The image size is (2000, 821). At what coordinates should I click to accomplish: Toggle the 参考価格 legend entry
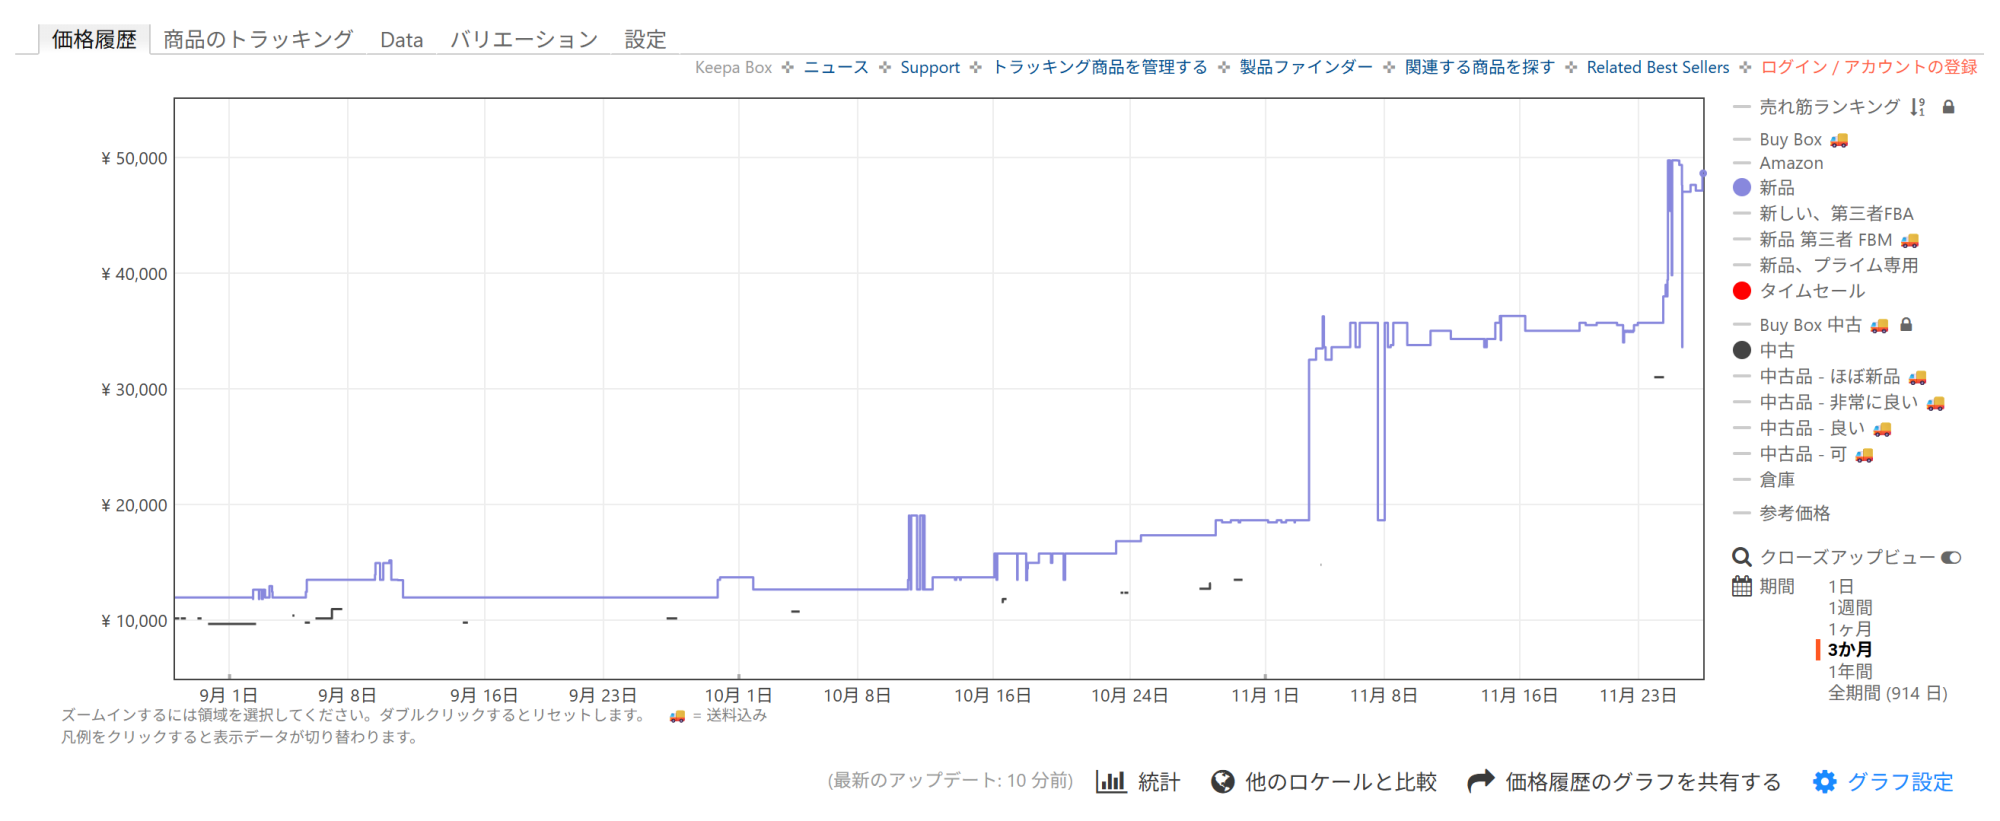click(x=1795, y=513)
